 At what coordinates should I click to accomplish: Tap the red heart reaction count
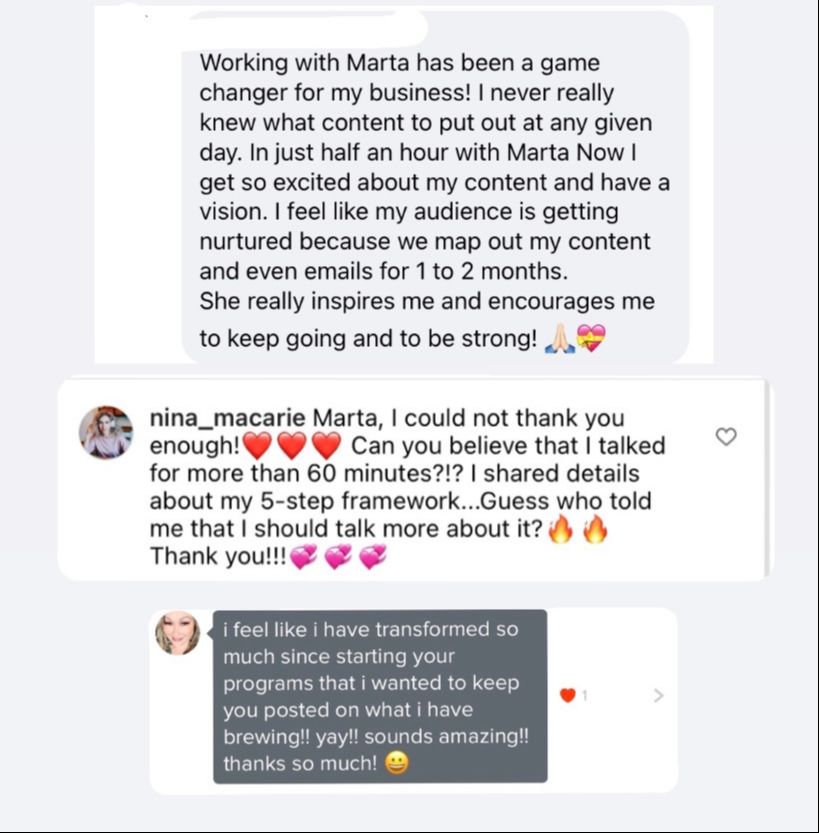574,695
